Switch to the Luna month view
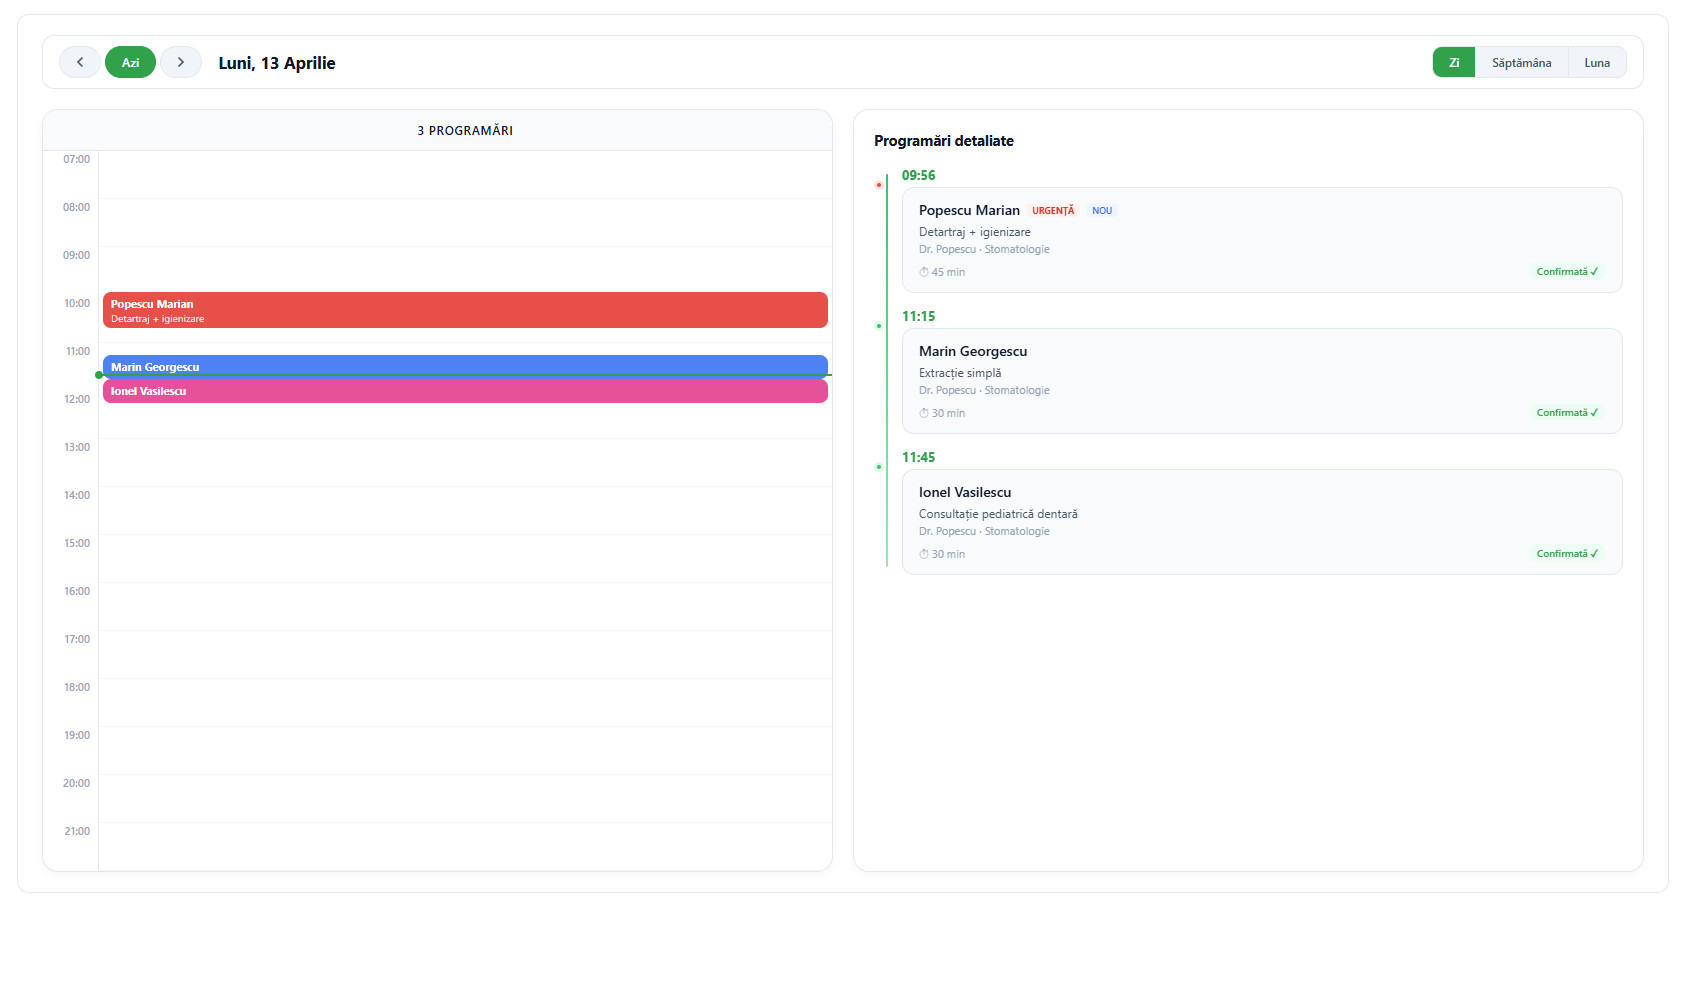 [x=1596, y=62]
